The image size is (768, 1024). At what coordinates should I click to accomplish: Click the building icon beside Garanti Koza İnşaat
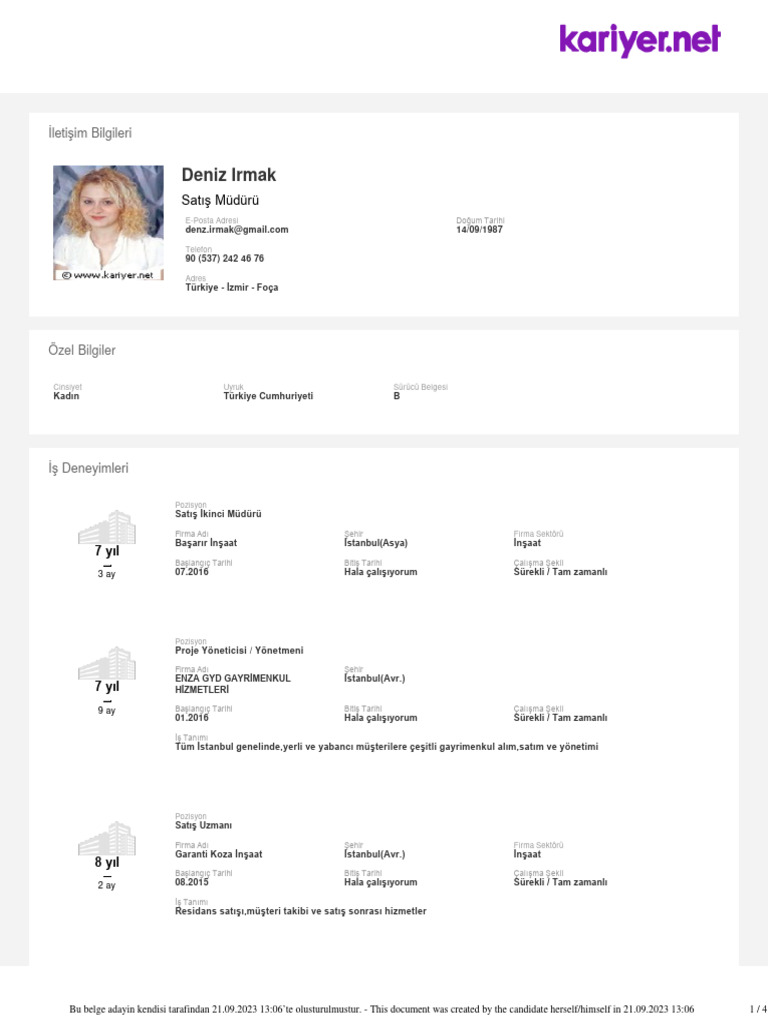pyautogui.click(x=107, y=838)
